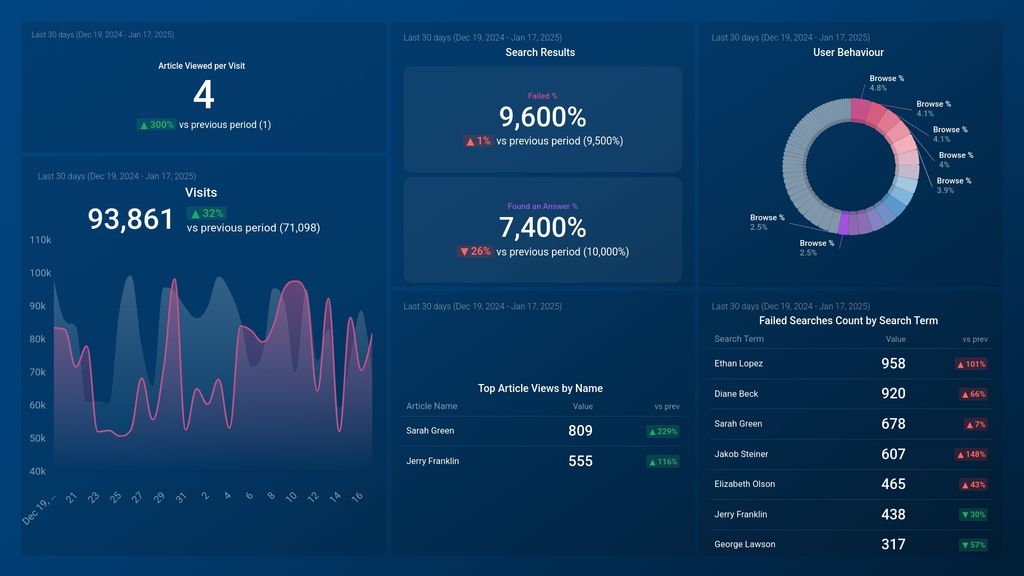The image size is (1024, 576).
Task: Click the 148% change badge
Action: [x=971, y=455]
